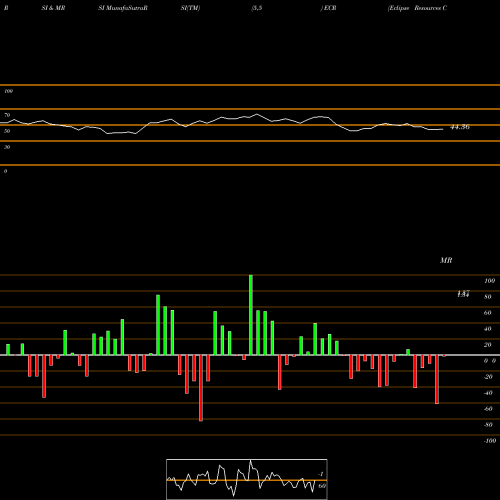Click the 100 label on MR axis
The image size is (500, 500).
[489, 281]
